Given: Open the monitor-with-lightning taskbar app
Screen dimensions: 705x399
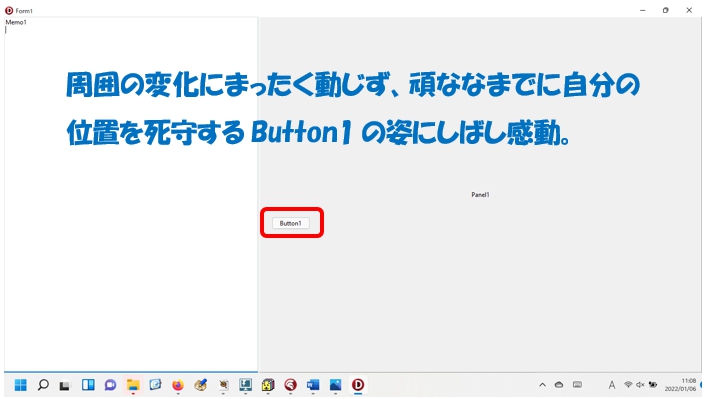Looking at the screenshot, I should (245, 385).
